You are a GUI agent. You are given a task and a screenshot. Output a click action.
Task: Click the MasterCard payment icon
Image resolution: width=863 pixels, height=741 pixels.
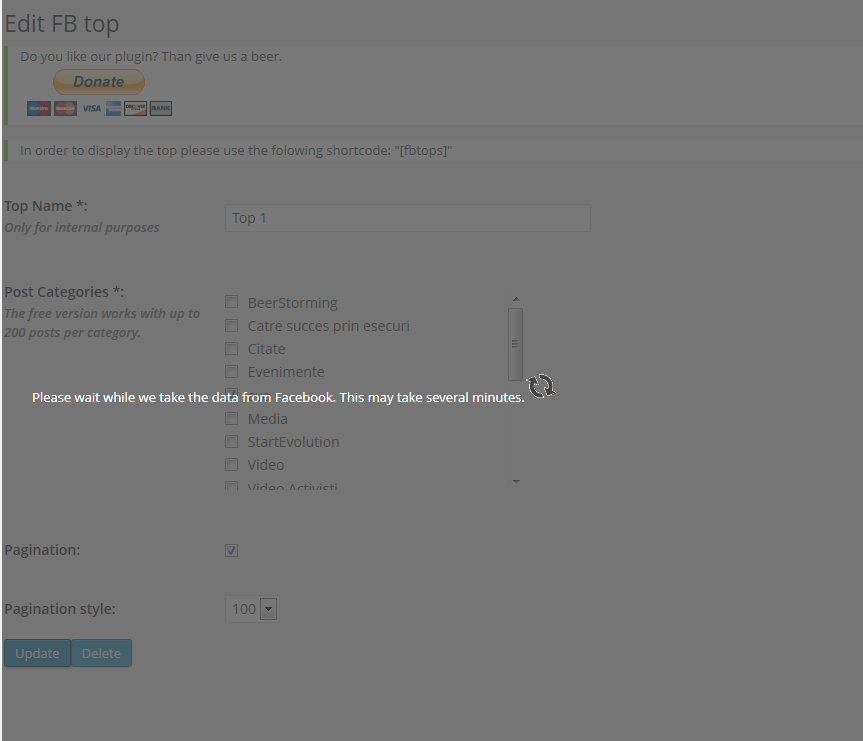pos(65,108)
